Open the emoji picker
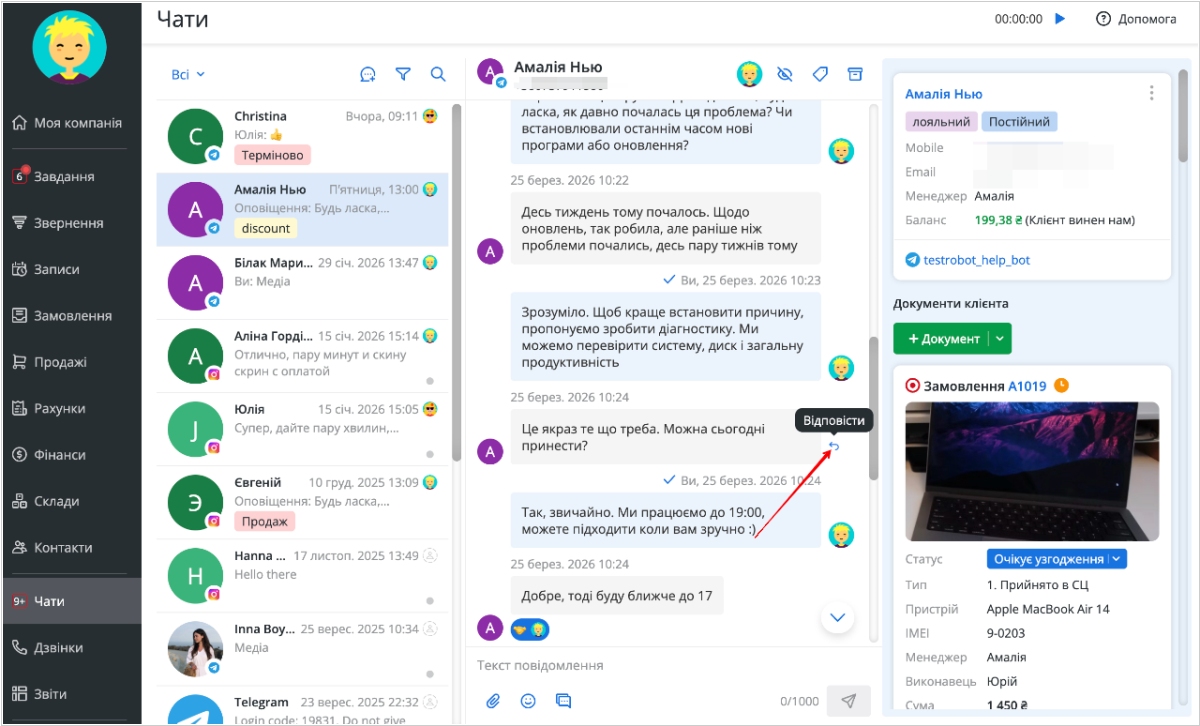The height and width of the screenshot is (726, 1200). (528, 701)
